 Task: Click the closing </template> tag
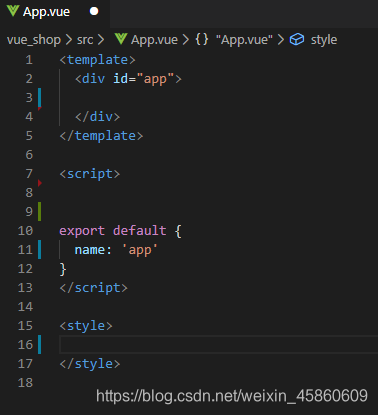tap(101, 136)
